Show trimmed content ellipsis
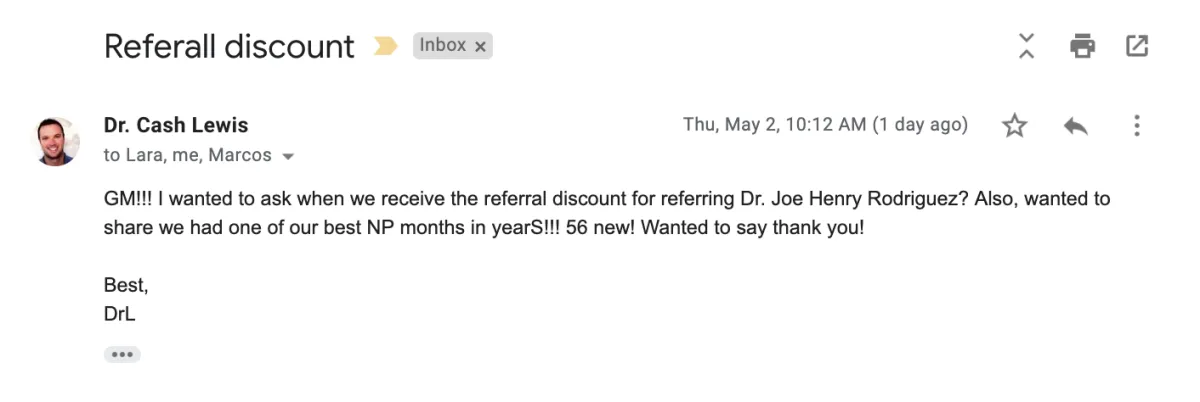 click(x=122, y=354)
